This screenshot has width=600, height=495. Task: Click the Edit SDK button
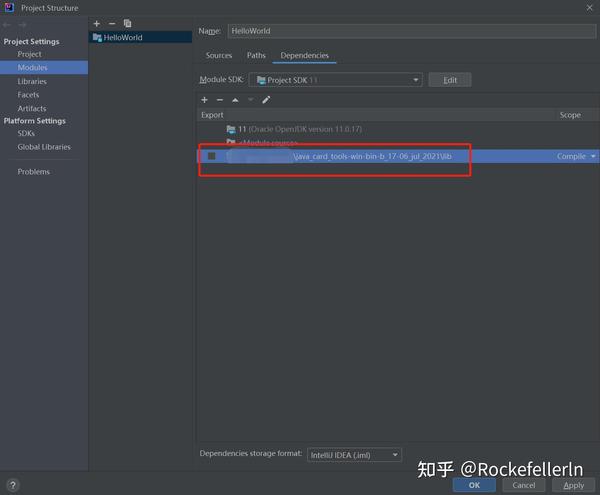click(x=450, y=80)
